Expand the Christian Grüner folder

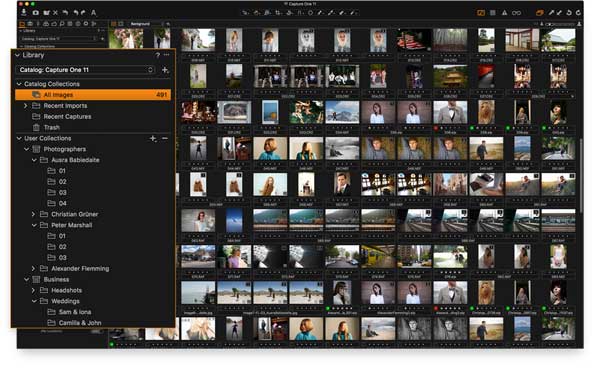(x=34, y=214)
